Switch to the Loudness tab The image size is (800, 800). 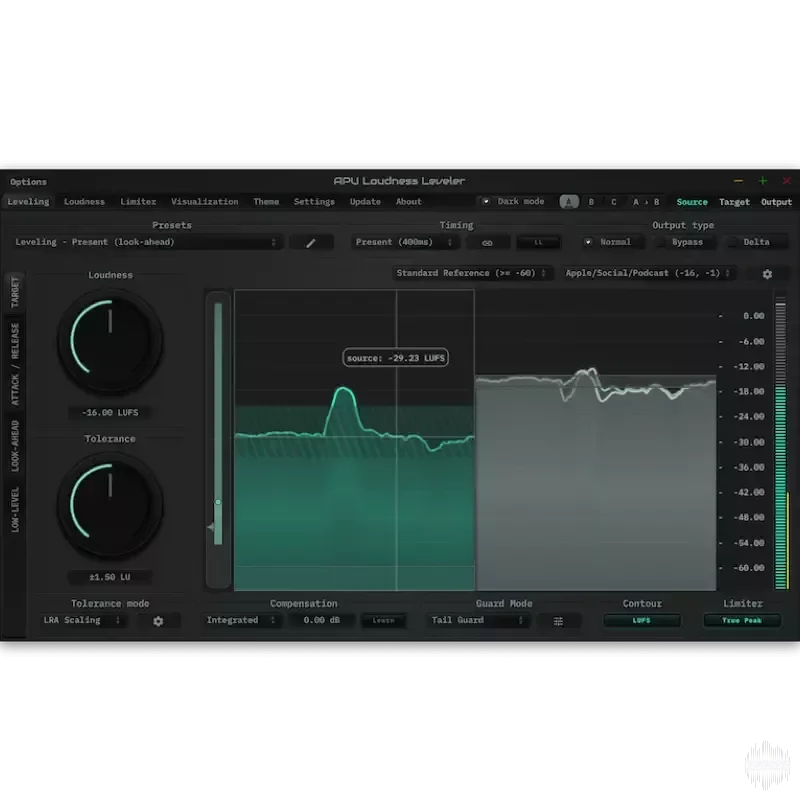84,202
